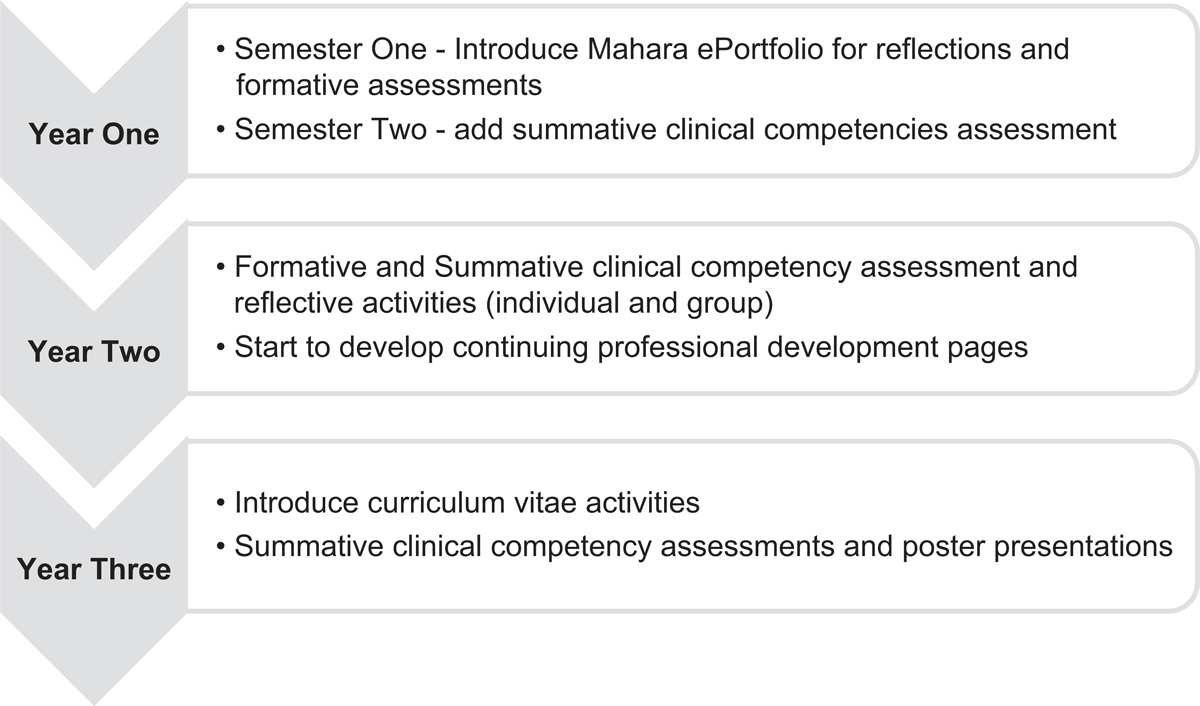Click poster presentations bullet text
The height and width of the screenshot is (706, 1200).
[x=694, y=547]
